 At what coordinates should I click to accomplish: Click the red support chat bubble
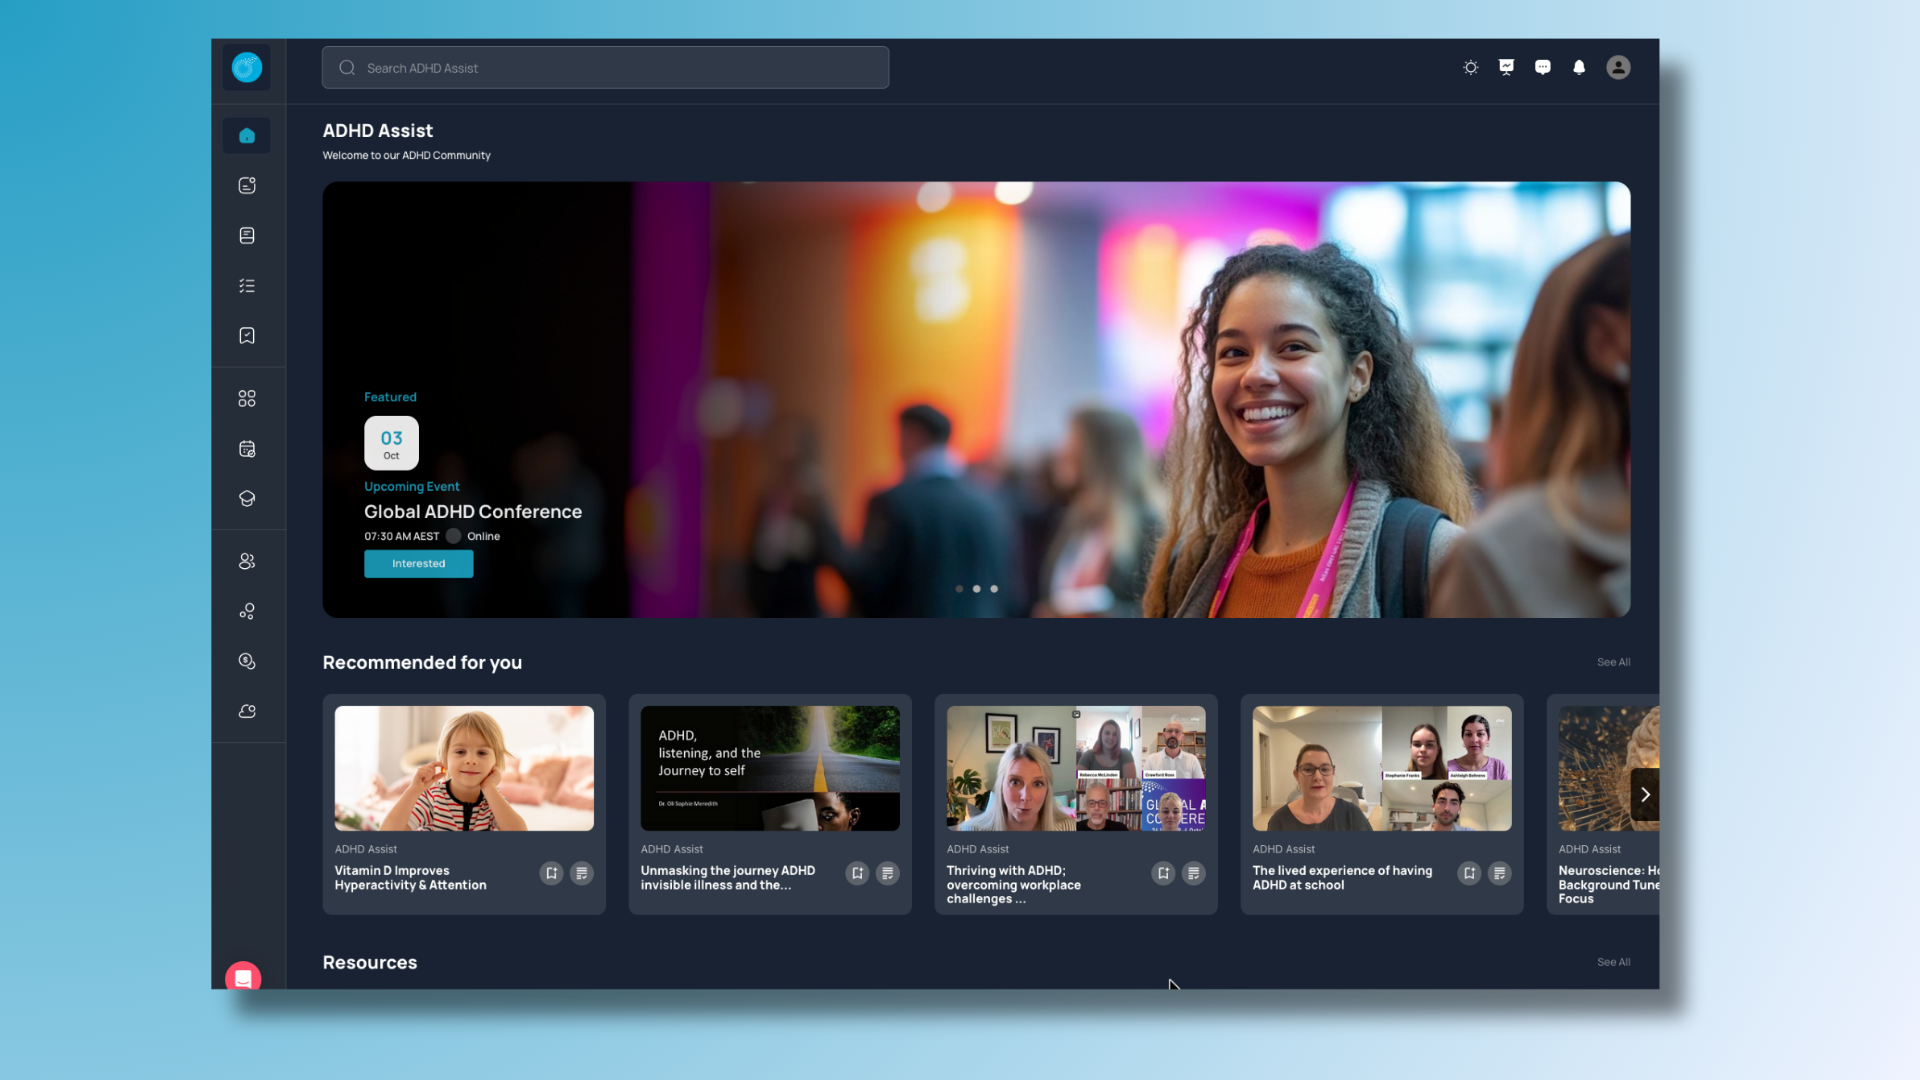pos(243,977)
